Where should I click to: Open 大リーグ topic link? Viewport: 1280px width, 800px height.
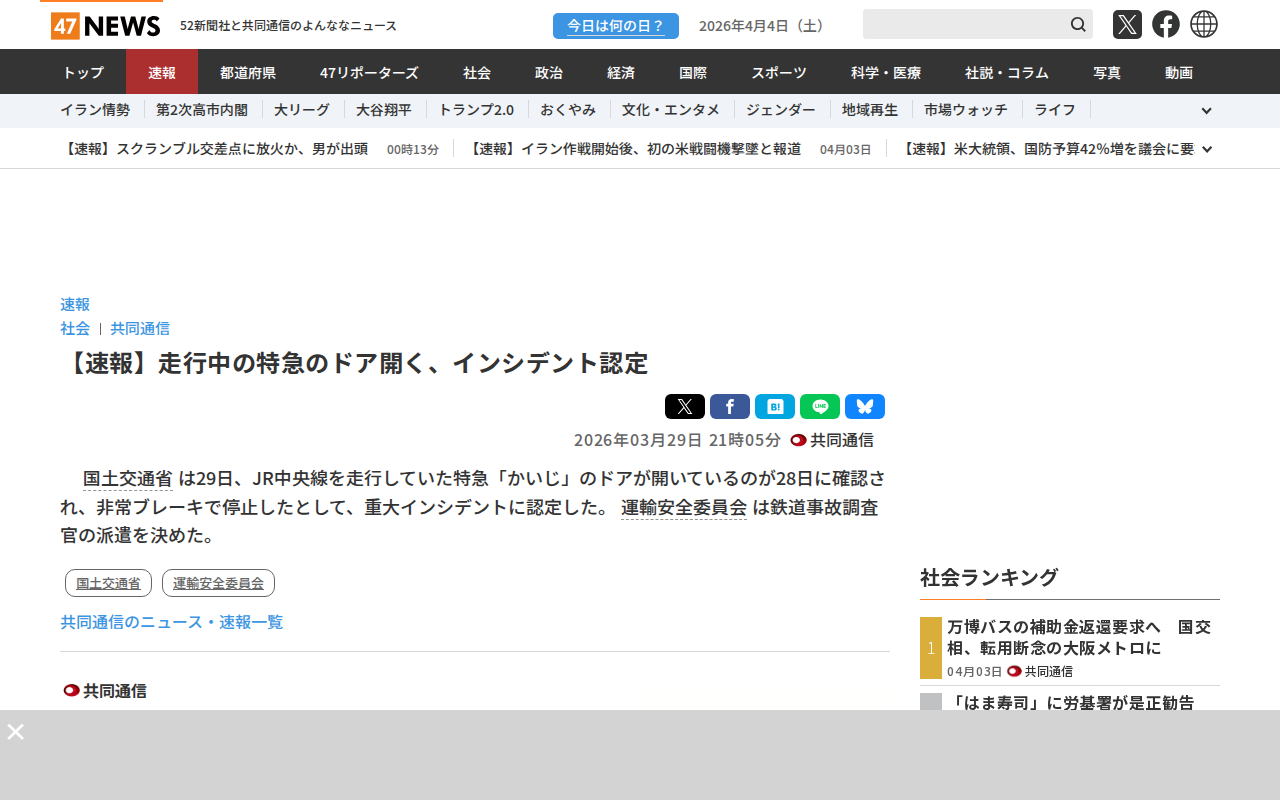point(302,110)
